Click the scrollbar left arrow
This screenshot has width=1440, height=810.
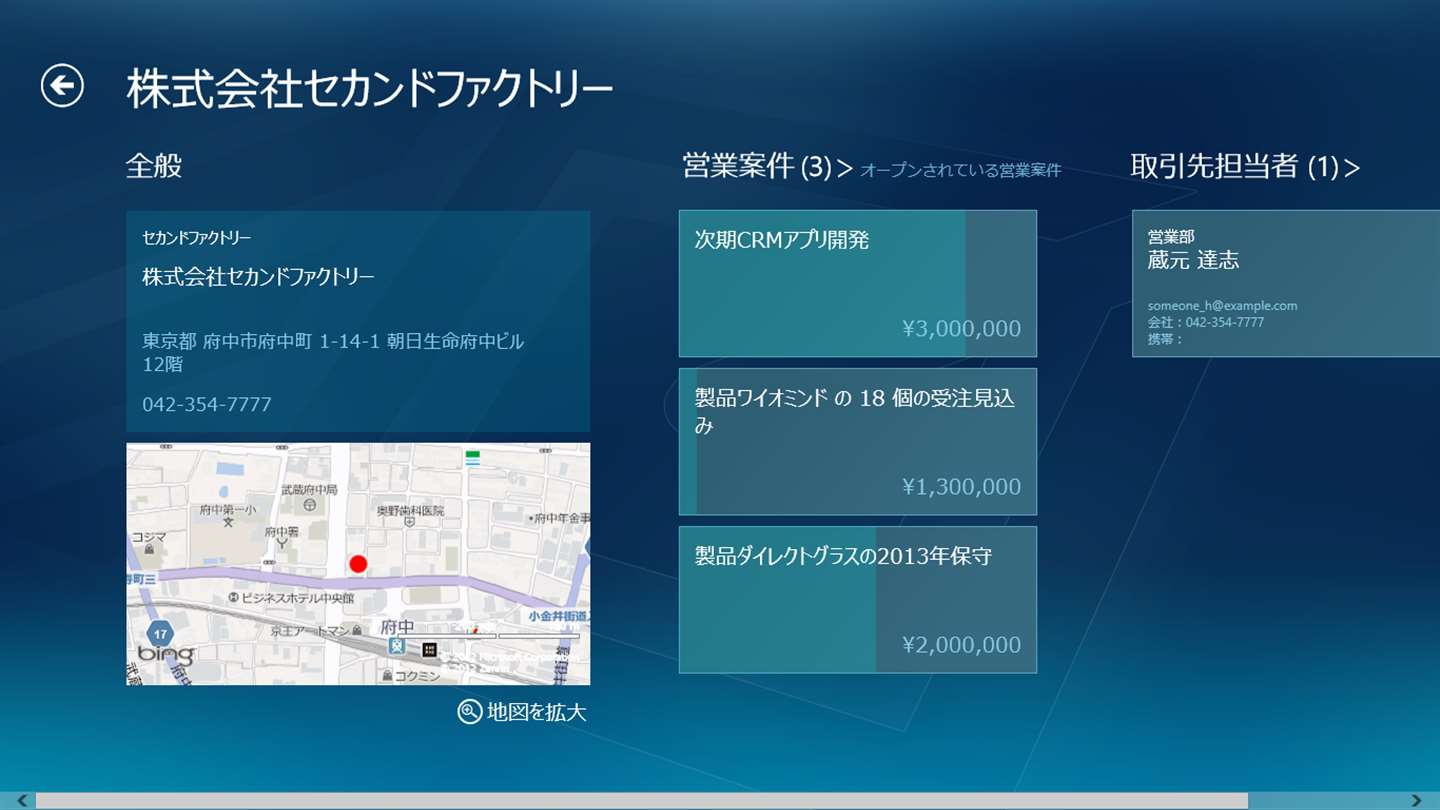(x=21, y=800)
